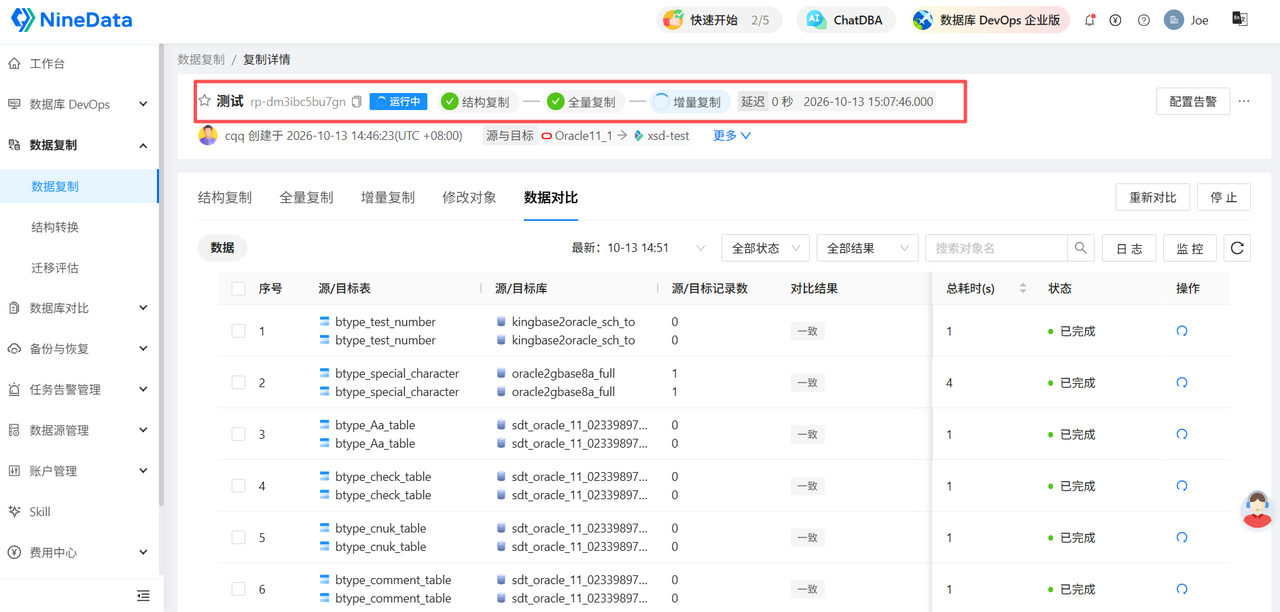Re-compare row 2 btype_special_character
Viewport: 1280px width, 612px height.
(1182, 383)
